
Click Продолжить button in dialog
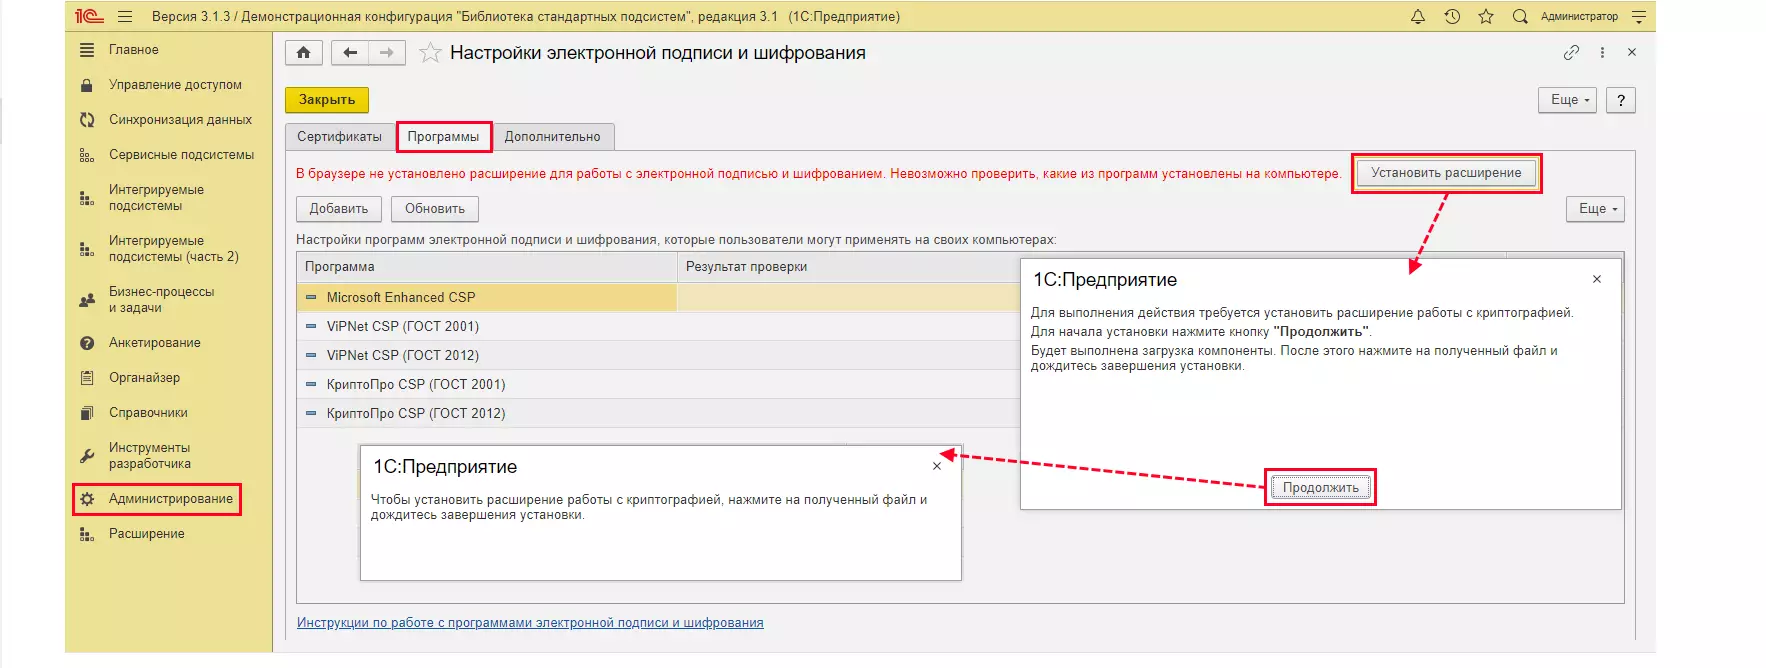click(x=1321, y=488)
